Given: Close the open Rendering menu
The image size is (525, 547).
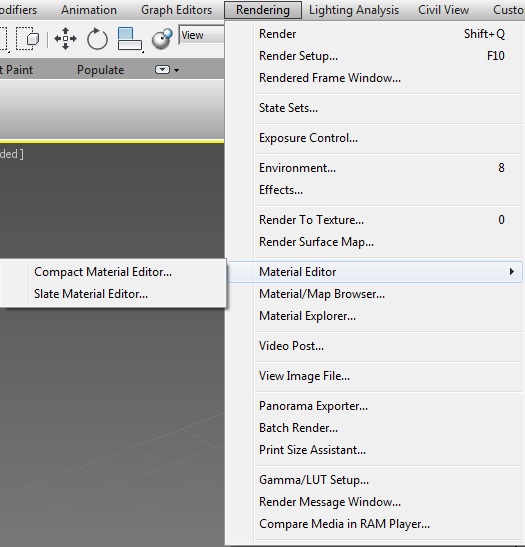Looking at the screenshot, I should click(263, 10).
